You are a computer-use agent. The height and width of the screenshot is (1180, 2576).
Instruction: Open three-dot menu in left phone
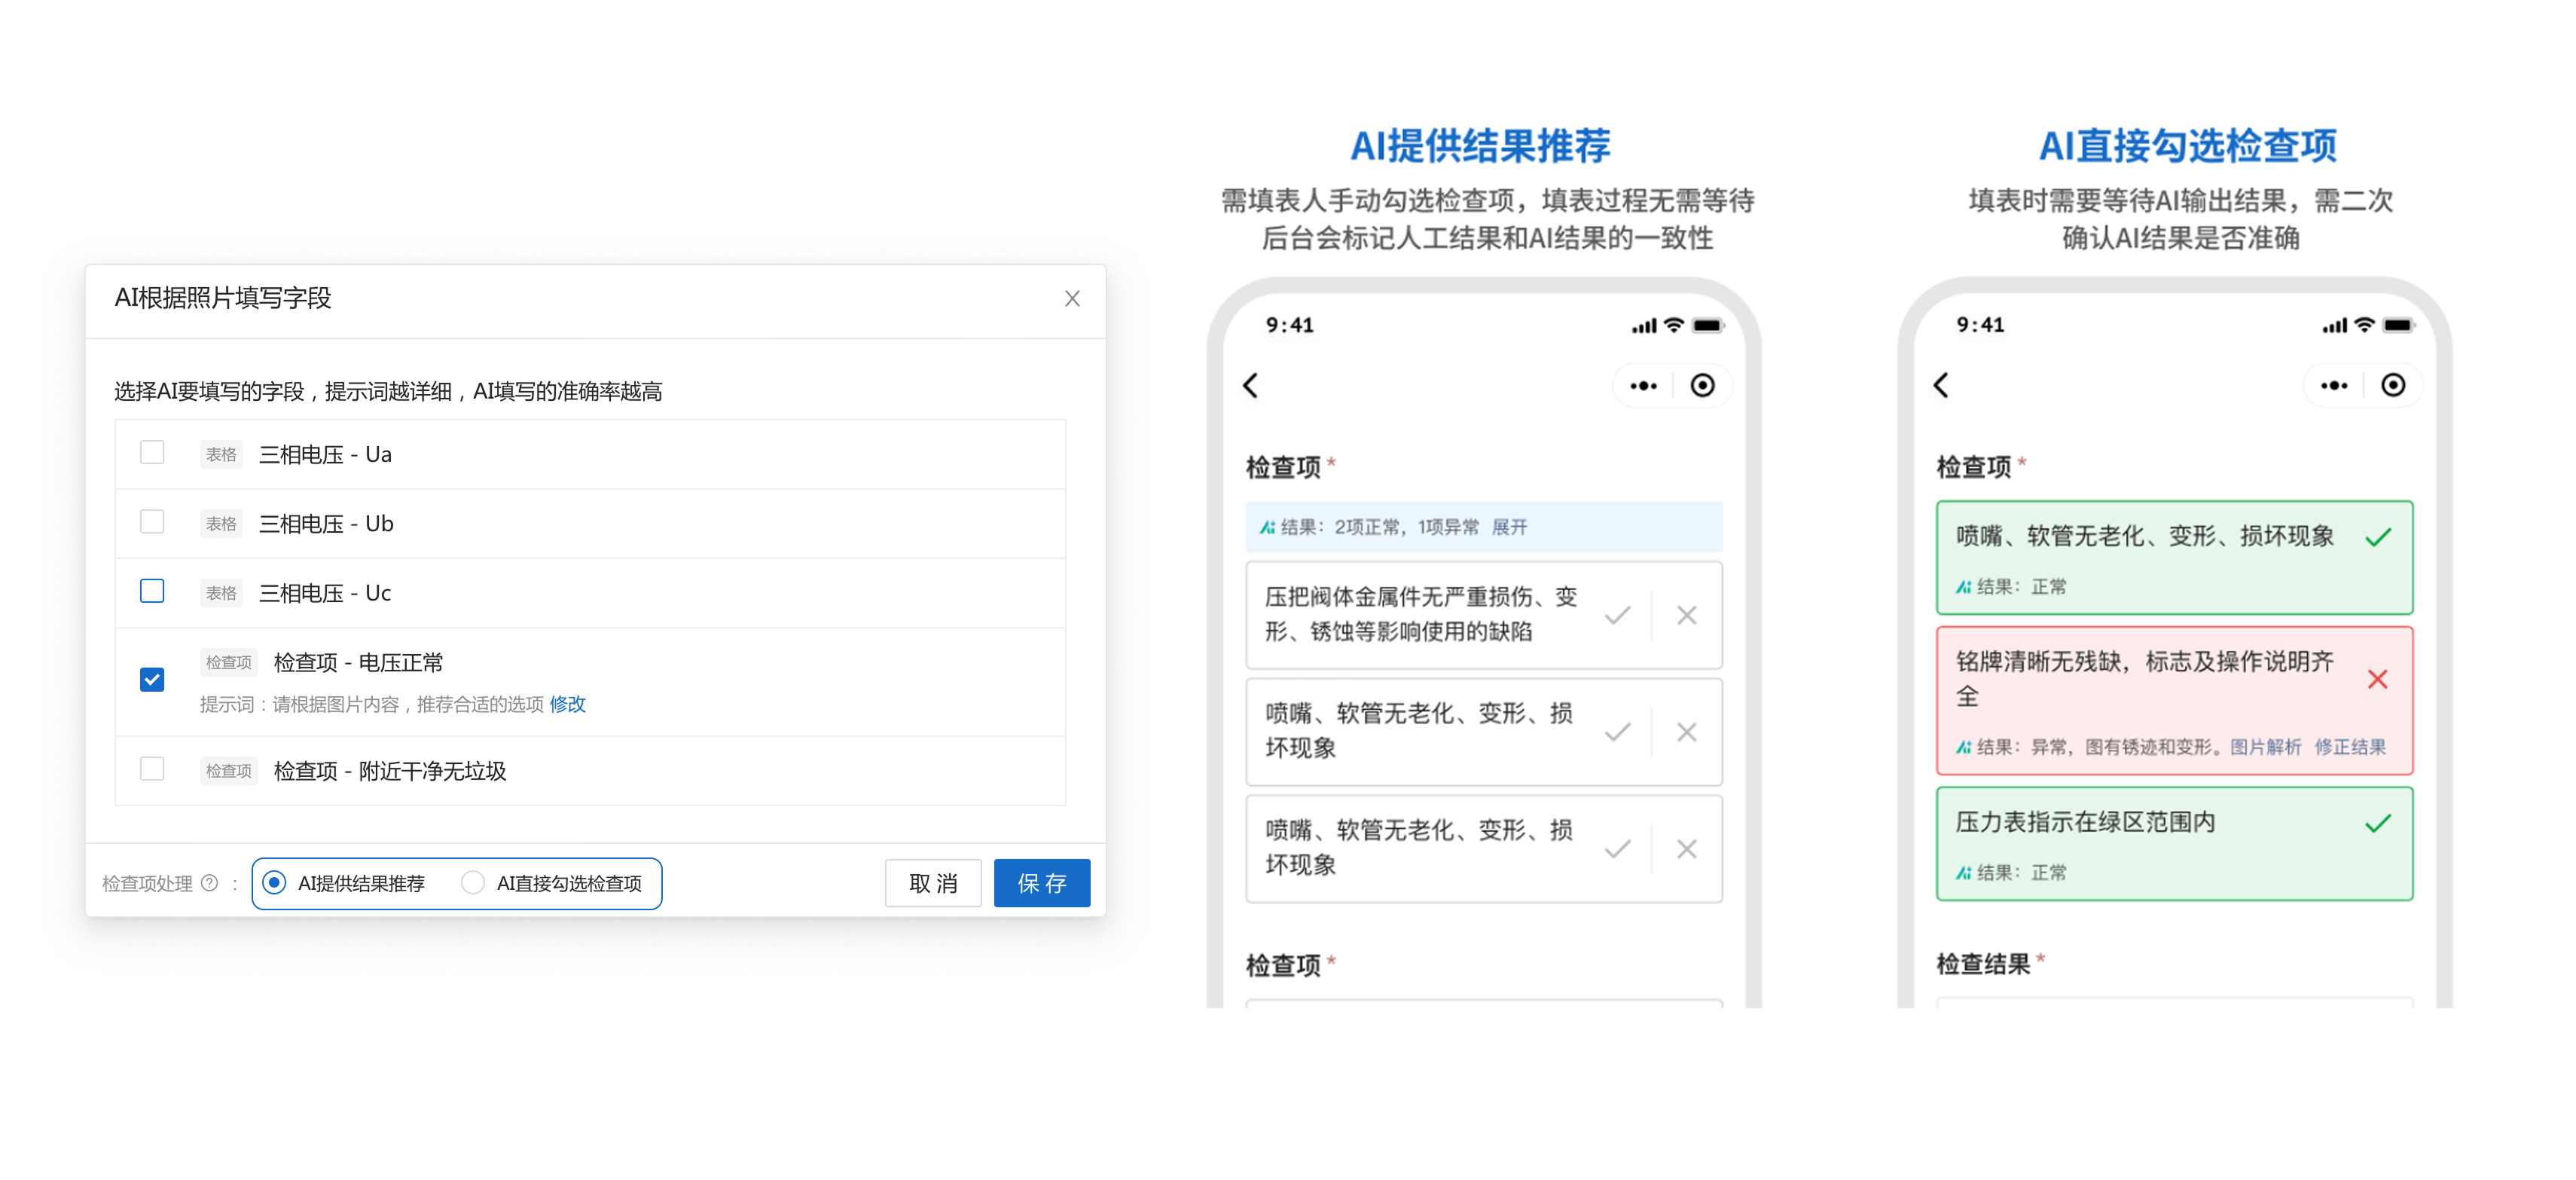coord(1643,386)
